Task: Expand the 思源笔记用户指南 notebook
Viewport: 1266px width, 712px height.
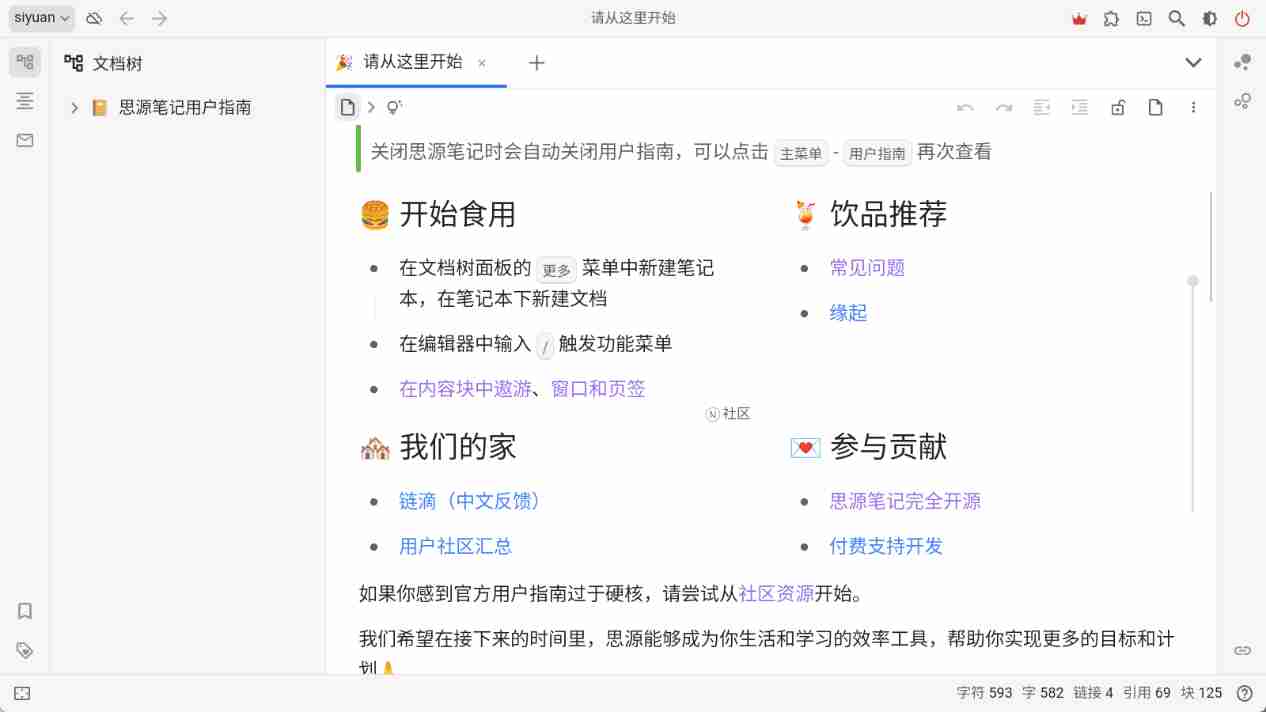Action: [74, 108]
